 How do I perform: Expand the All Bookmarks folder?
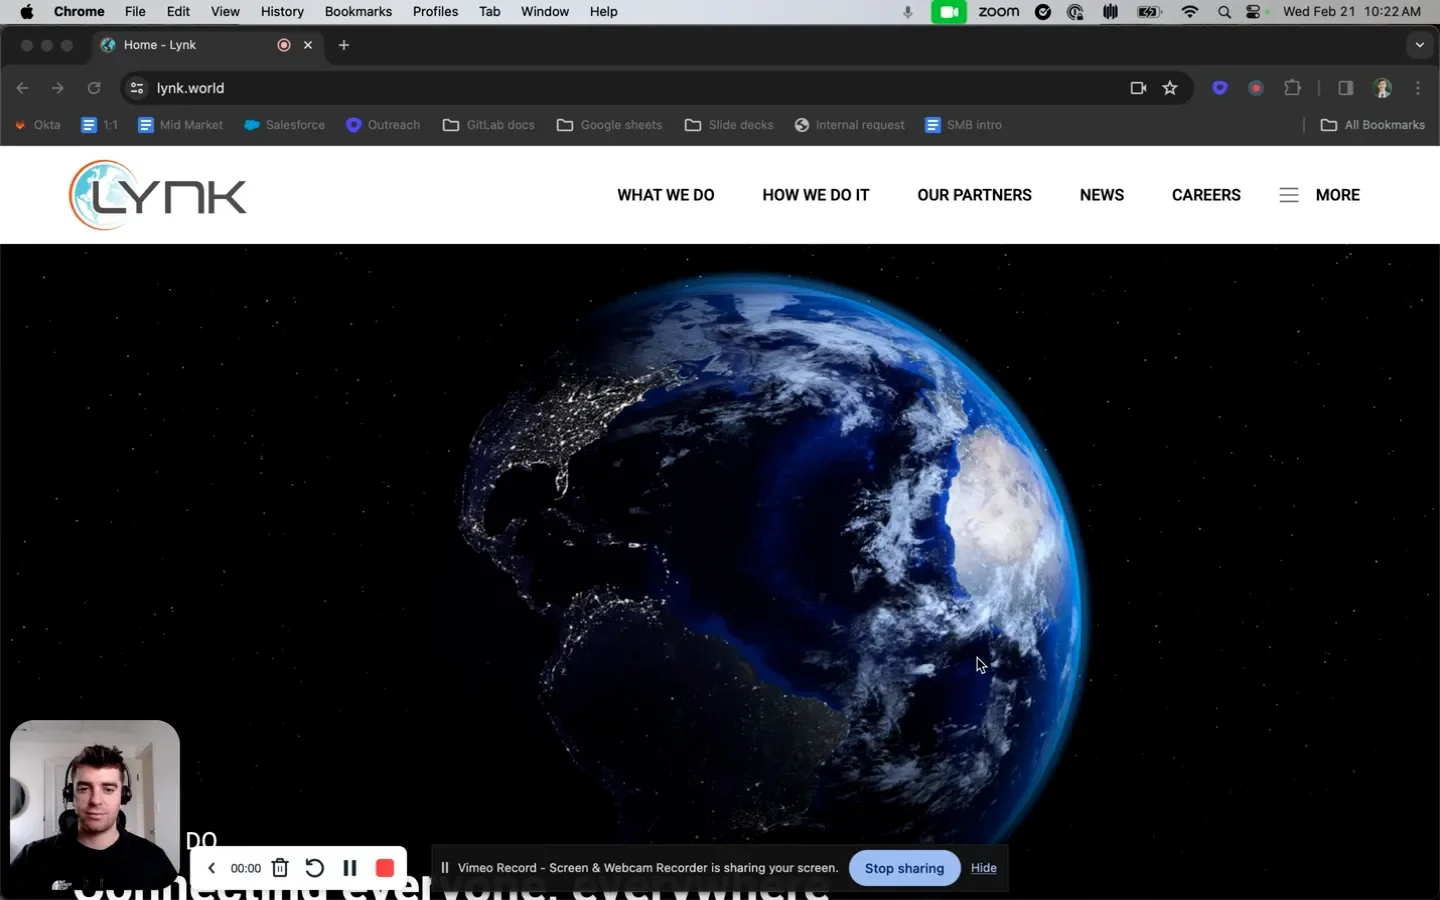[x=1373, y=125]
